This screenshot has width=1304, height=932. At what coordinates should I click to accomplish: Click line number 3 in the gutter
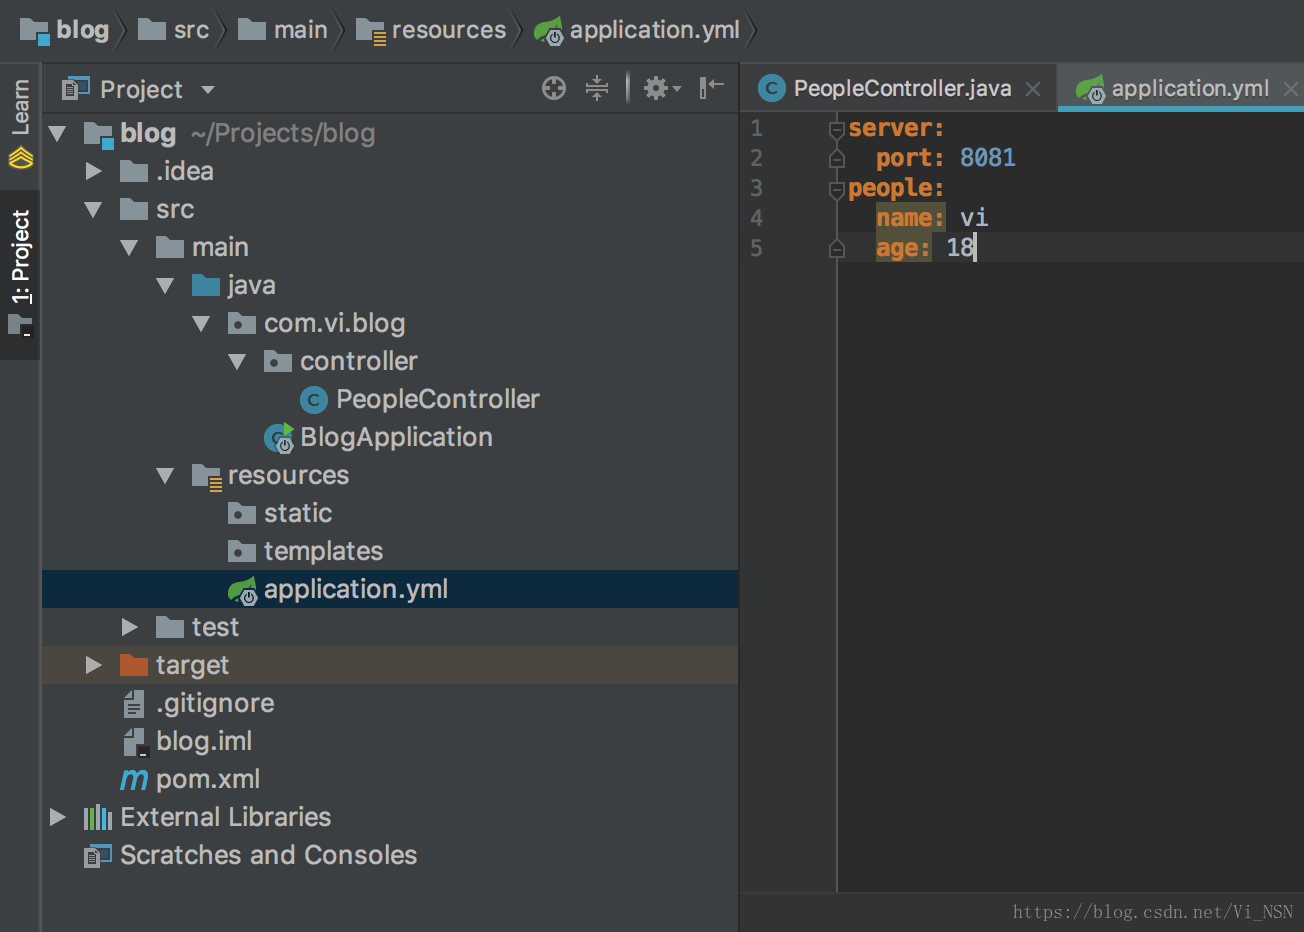coord(757,188)
